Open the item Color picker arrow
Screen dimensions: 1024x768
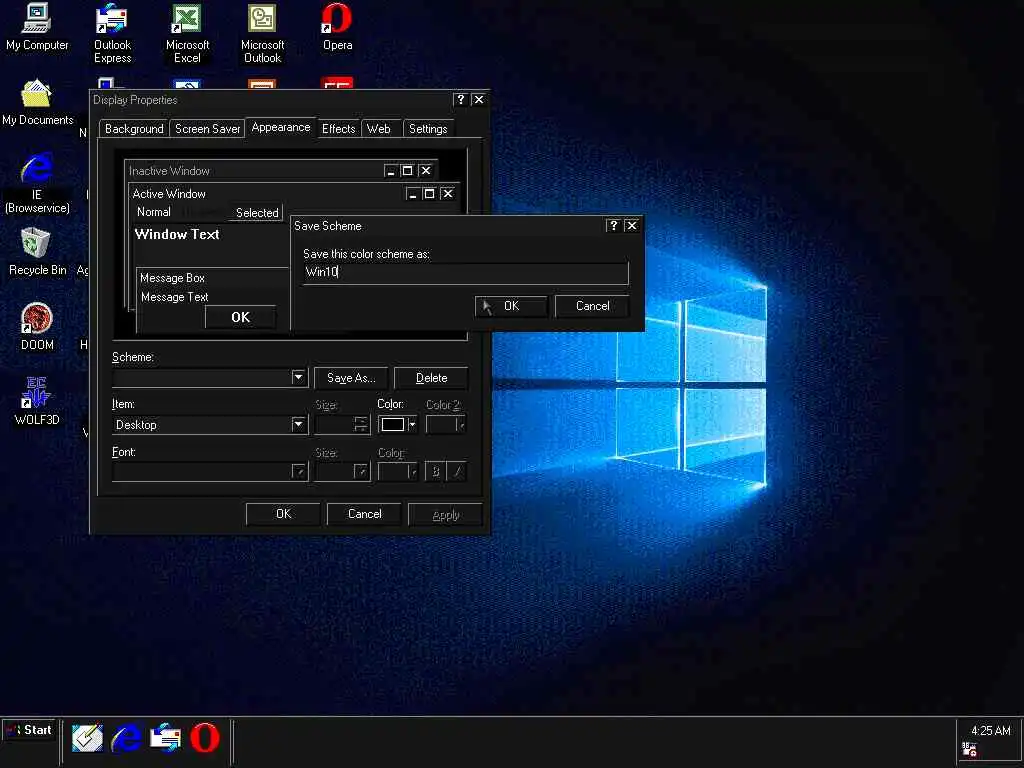pos(412,424)
